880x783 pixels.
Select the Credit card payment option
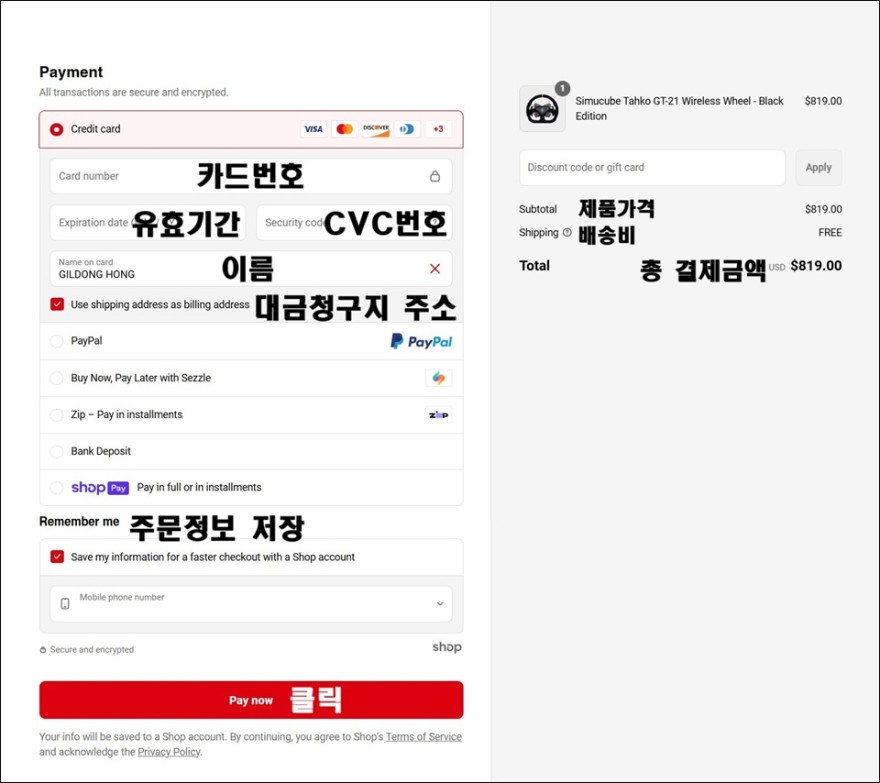pos(57,129)
